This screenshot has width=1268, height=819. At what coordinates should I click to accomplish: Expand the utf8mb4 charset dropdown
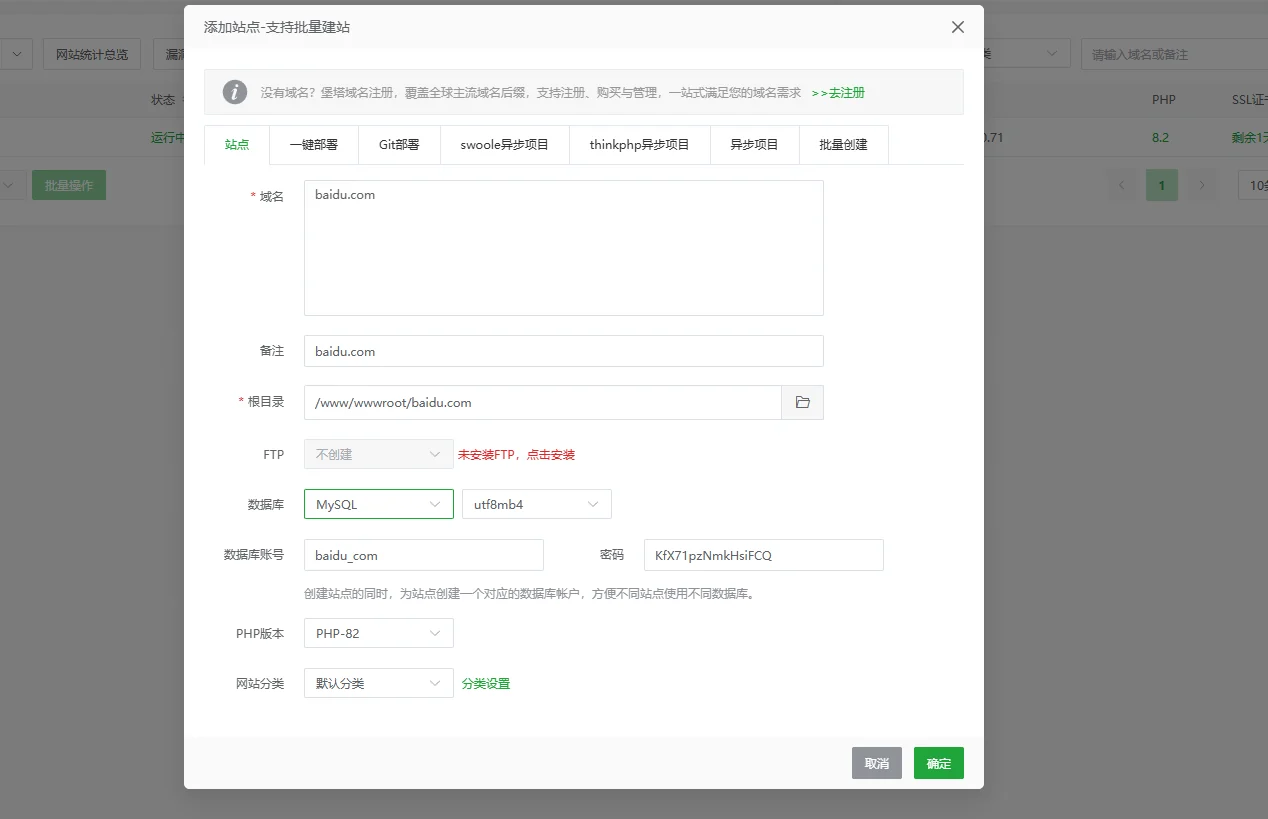pos(537,504)
